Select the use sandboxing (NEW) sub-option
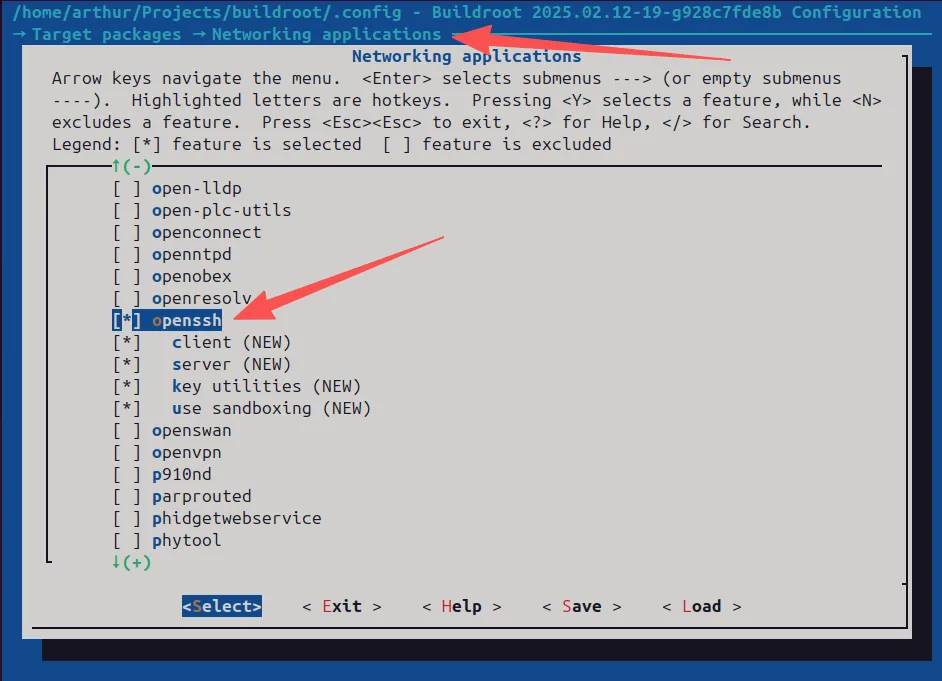 pos(272,408)
